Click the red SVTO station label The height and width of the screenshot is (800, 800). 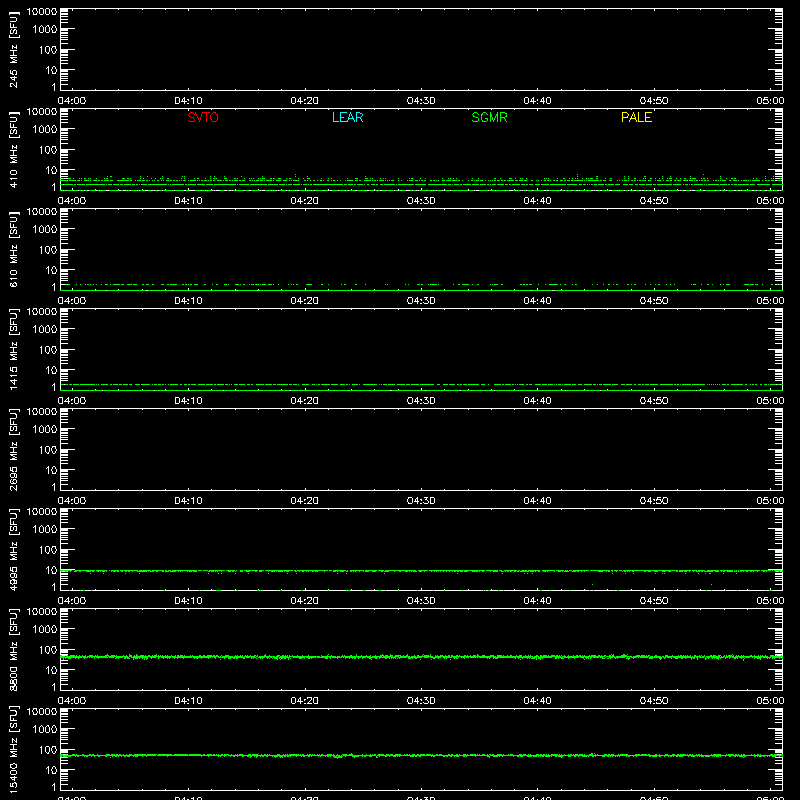pos(203,117)
